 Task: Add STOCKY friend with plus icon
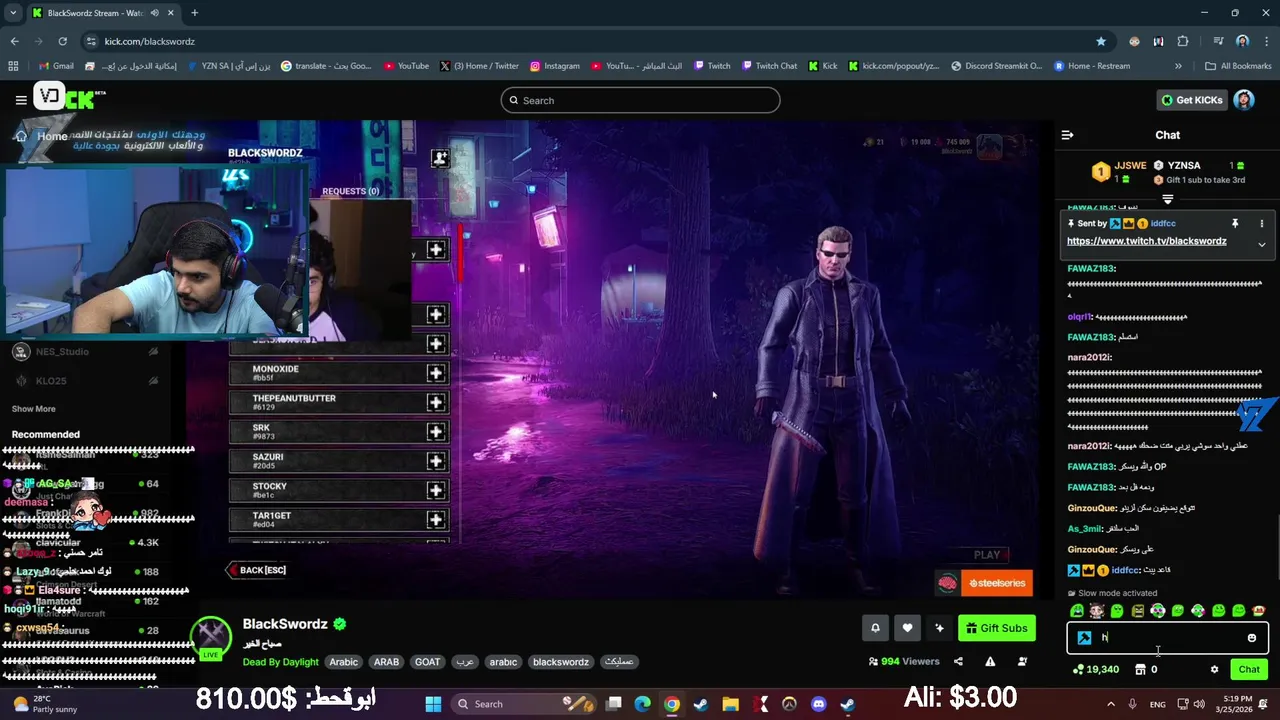435,490
